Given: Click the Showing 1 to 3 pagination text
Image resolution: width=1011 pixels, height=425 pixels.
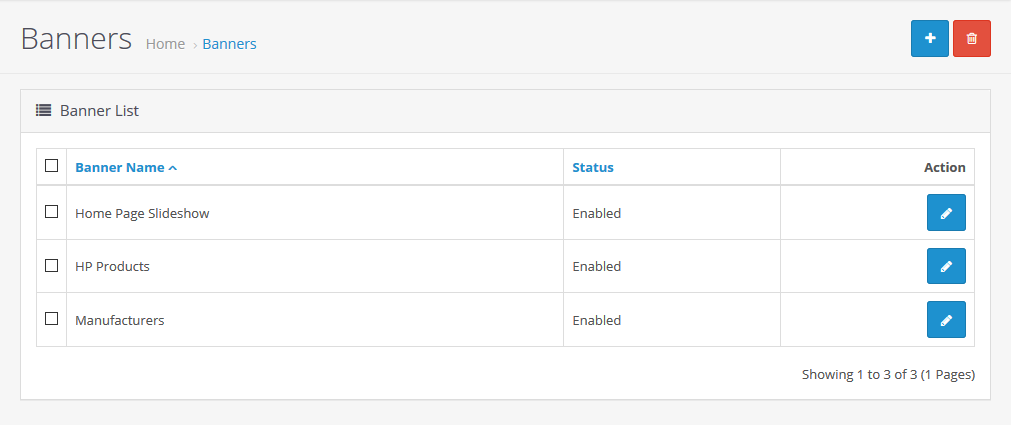Looking at the screenshot, I should (888, 375).
